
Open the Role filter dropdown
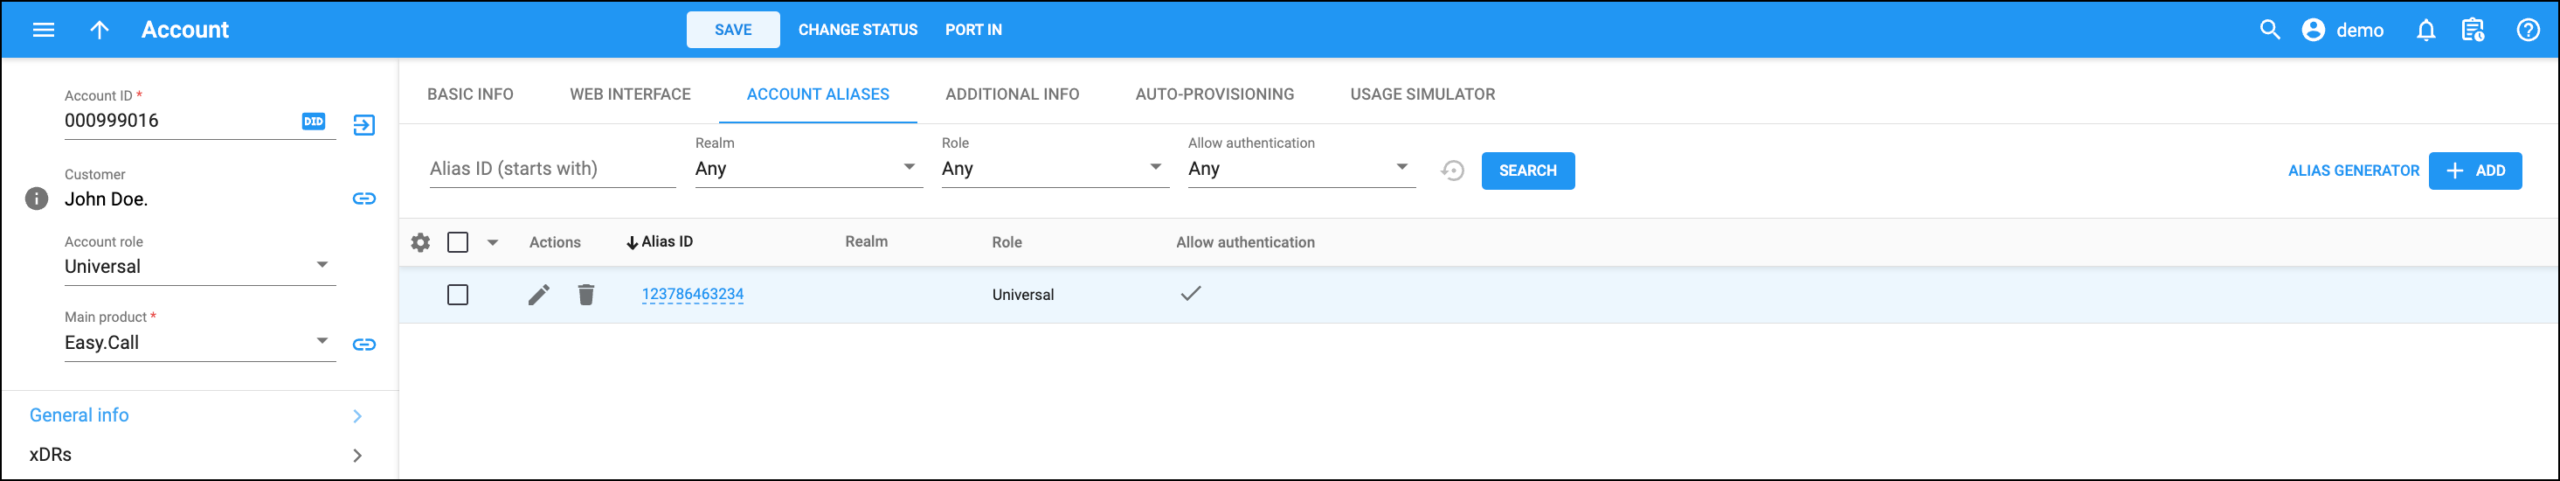pos(1055,168)
